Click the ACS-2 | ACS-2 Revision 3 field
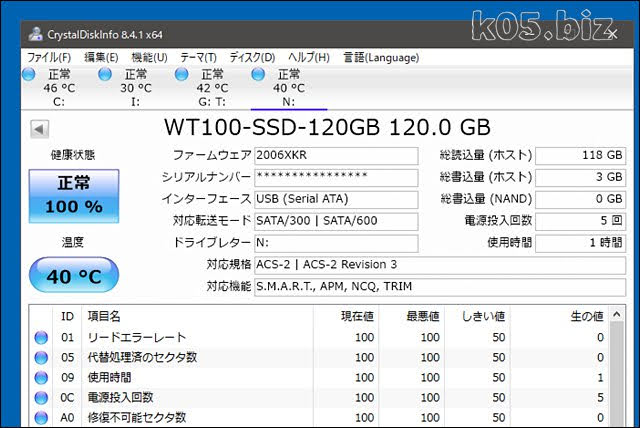The width and height of the screenshot is (640, 428). click(440, 265)
